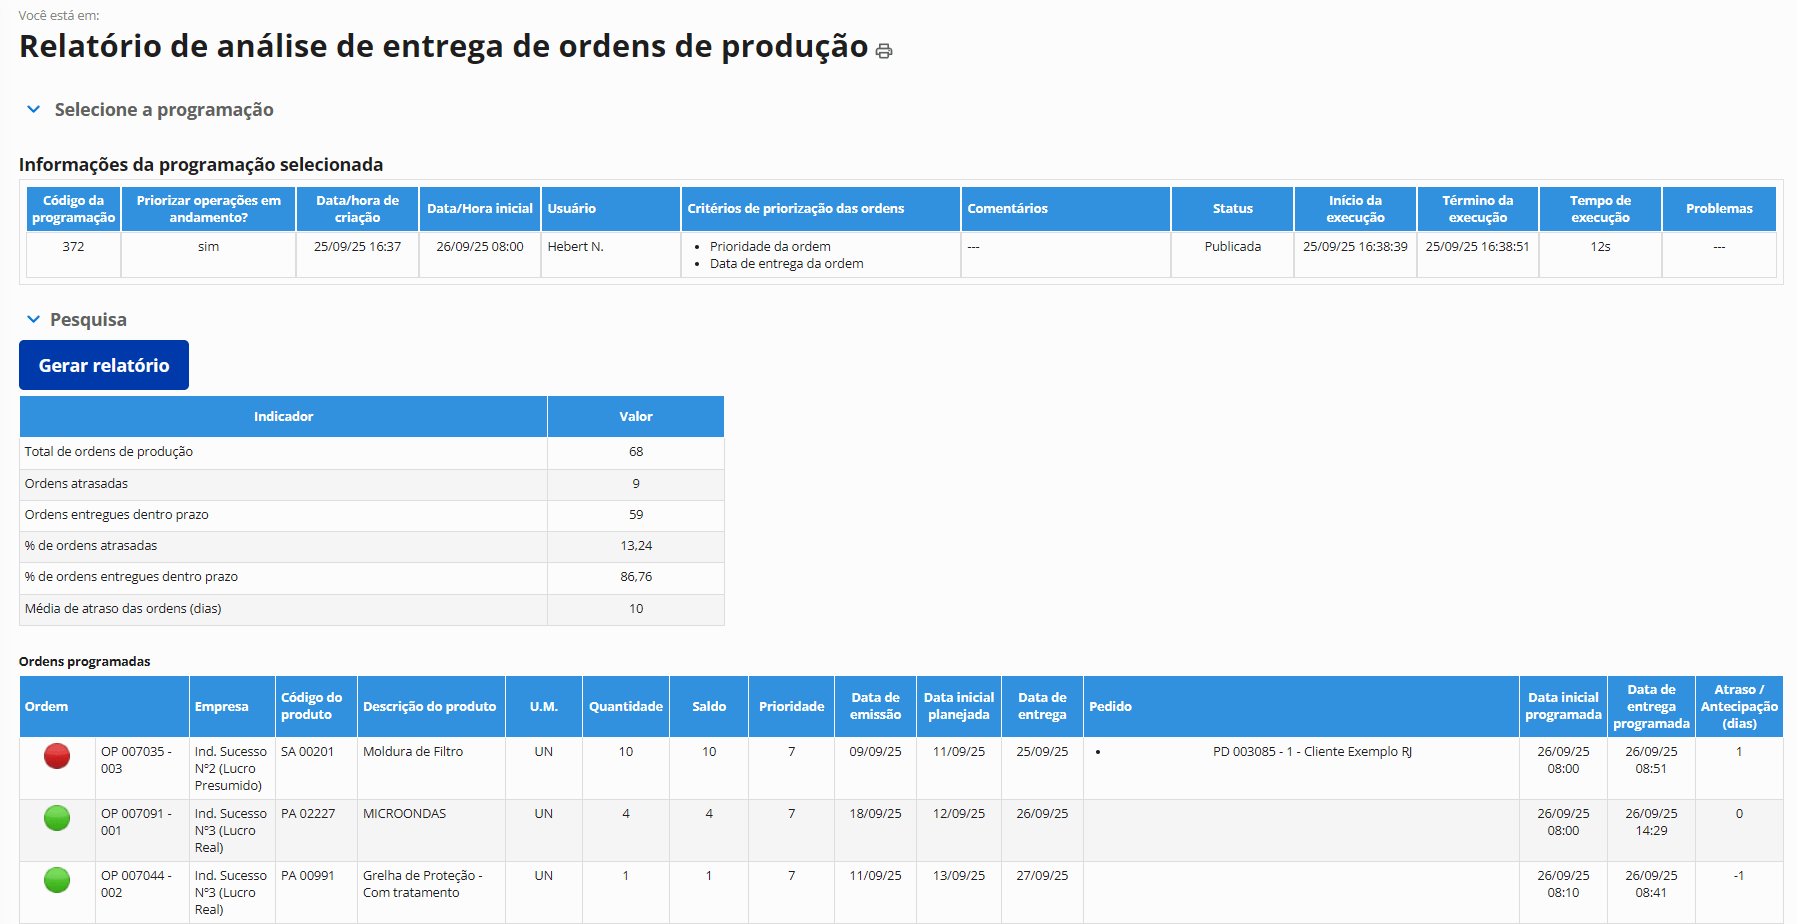The height and width of the screenshot is (924, 1797).
Task: Collapse the Pesquisa section chevron
Action: pyautogui.click(x=34, y=320)
